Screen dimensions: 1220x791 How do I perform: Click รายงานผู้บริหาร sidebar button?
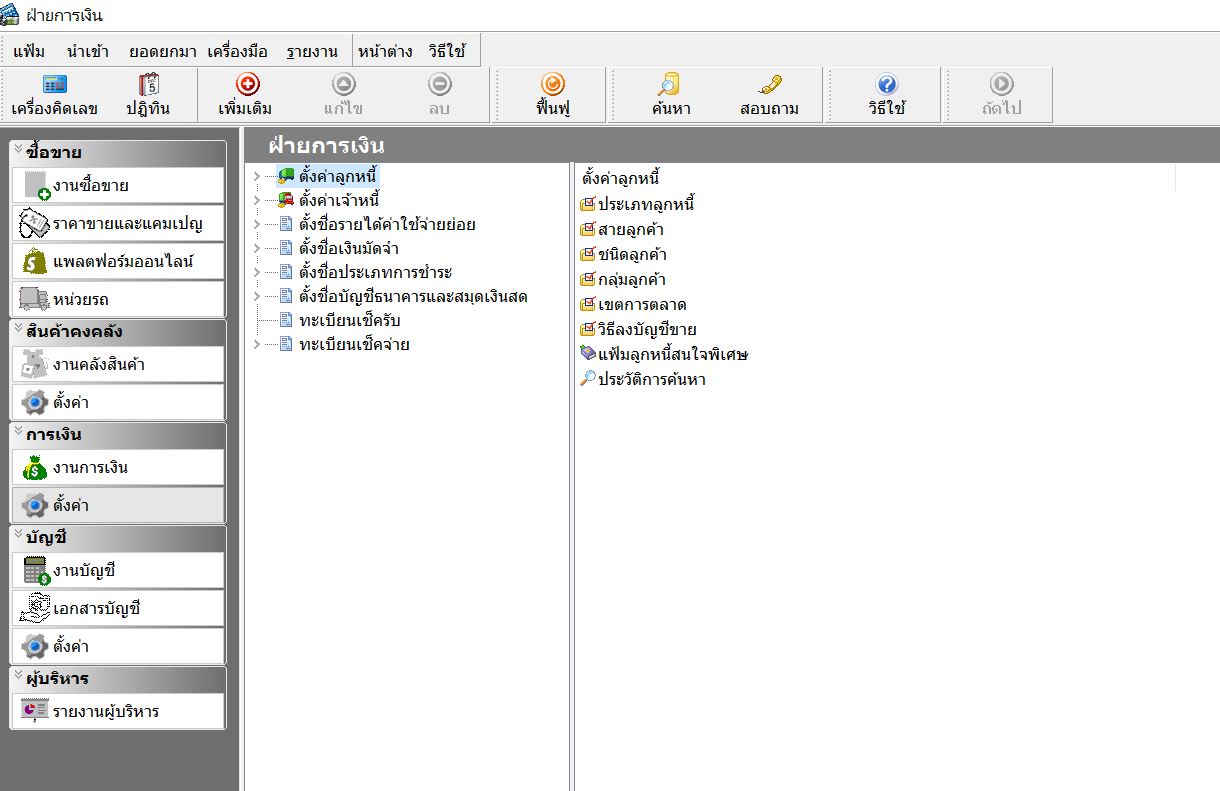point(118,711)
